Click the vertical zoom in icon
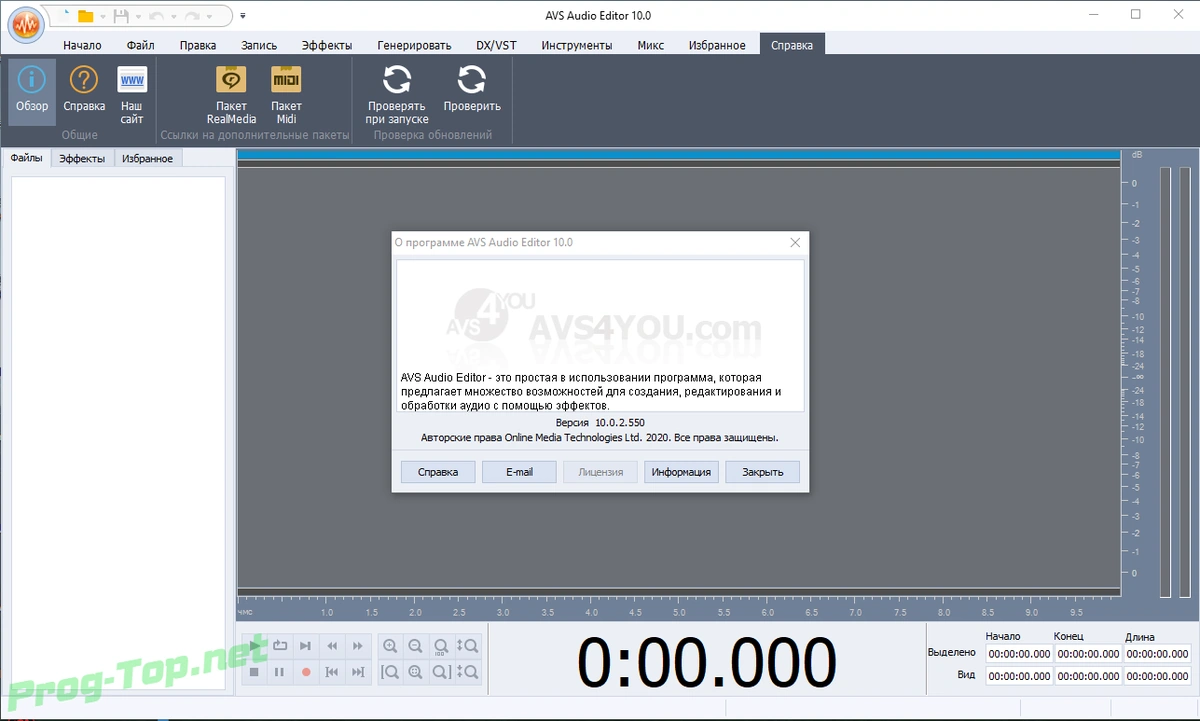Image resolution: width=1200 pixels, height=721 pixels. pyautogui.click(x=468, y=646)
